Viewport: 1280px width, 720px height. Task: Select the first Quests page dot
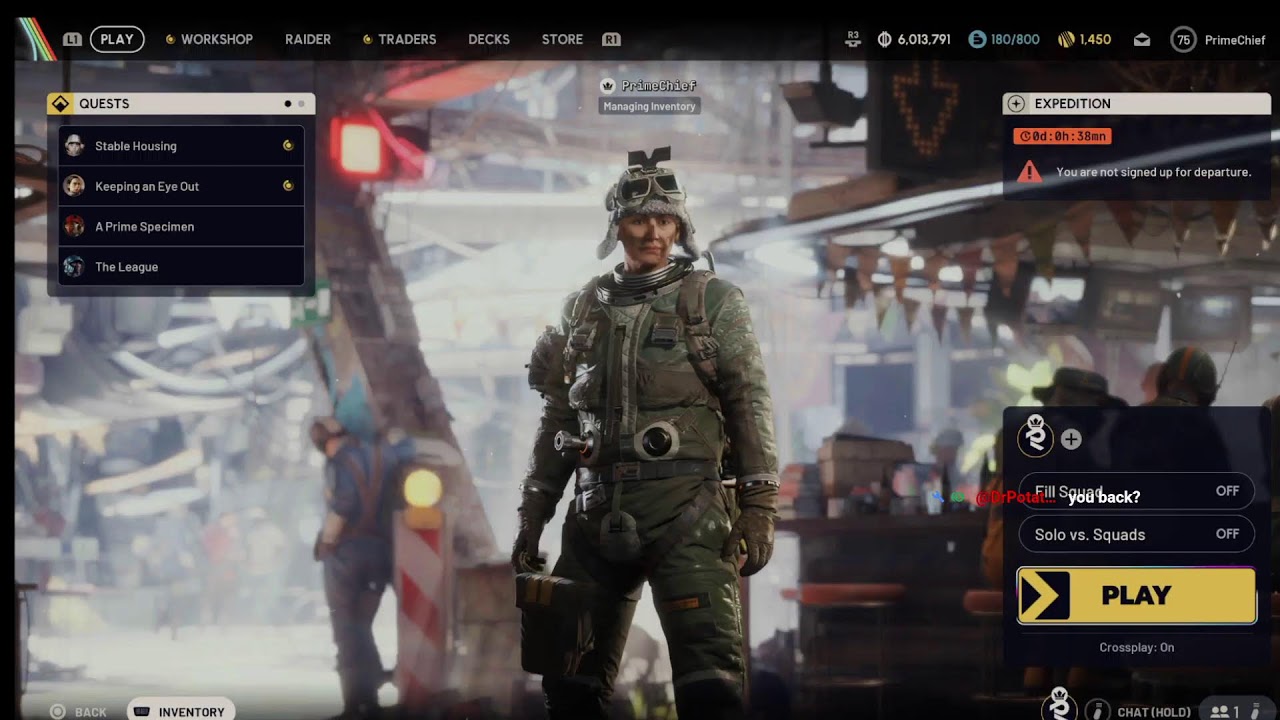(288, 104)
